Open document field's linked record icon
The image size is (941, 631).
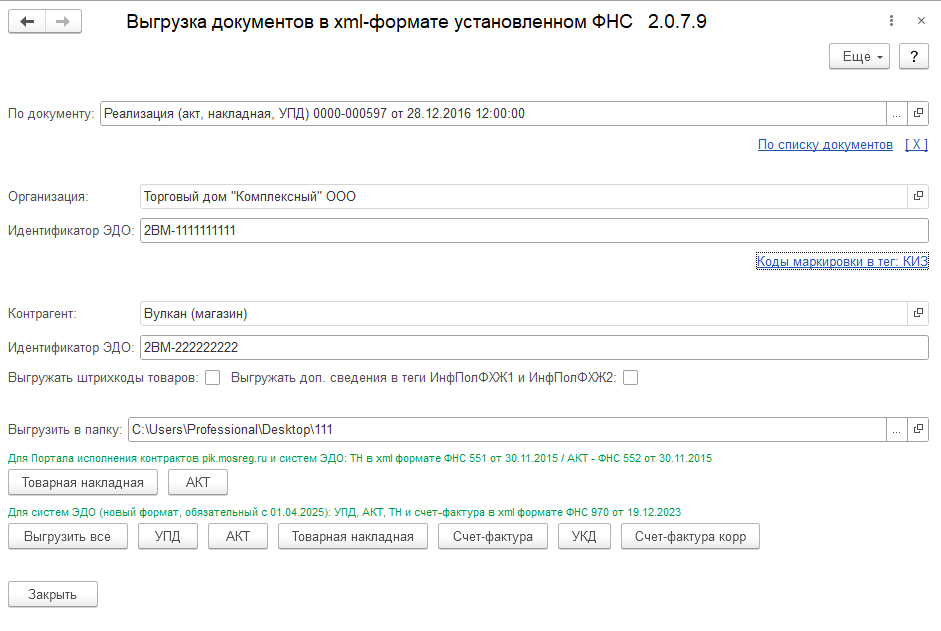[x=918, y=113]
